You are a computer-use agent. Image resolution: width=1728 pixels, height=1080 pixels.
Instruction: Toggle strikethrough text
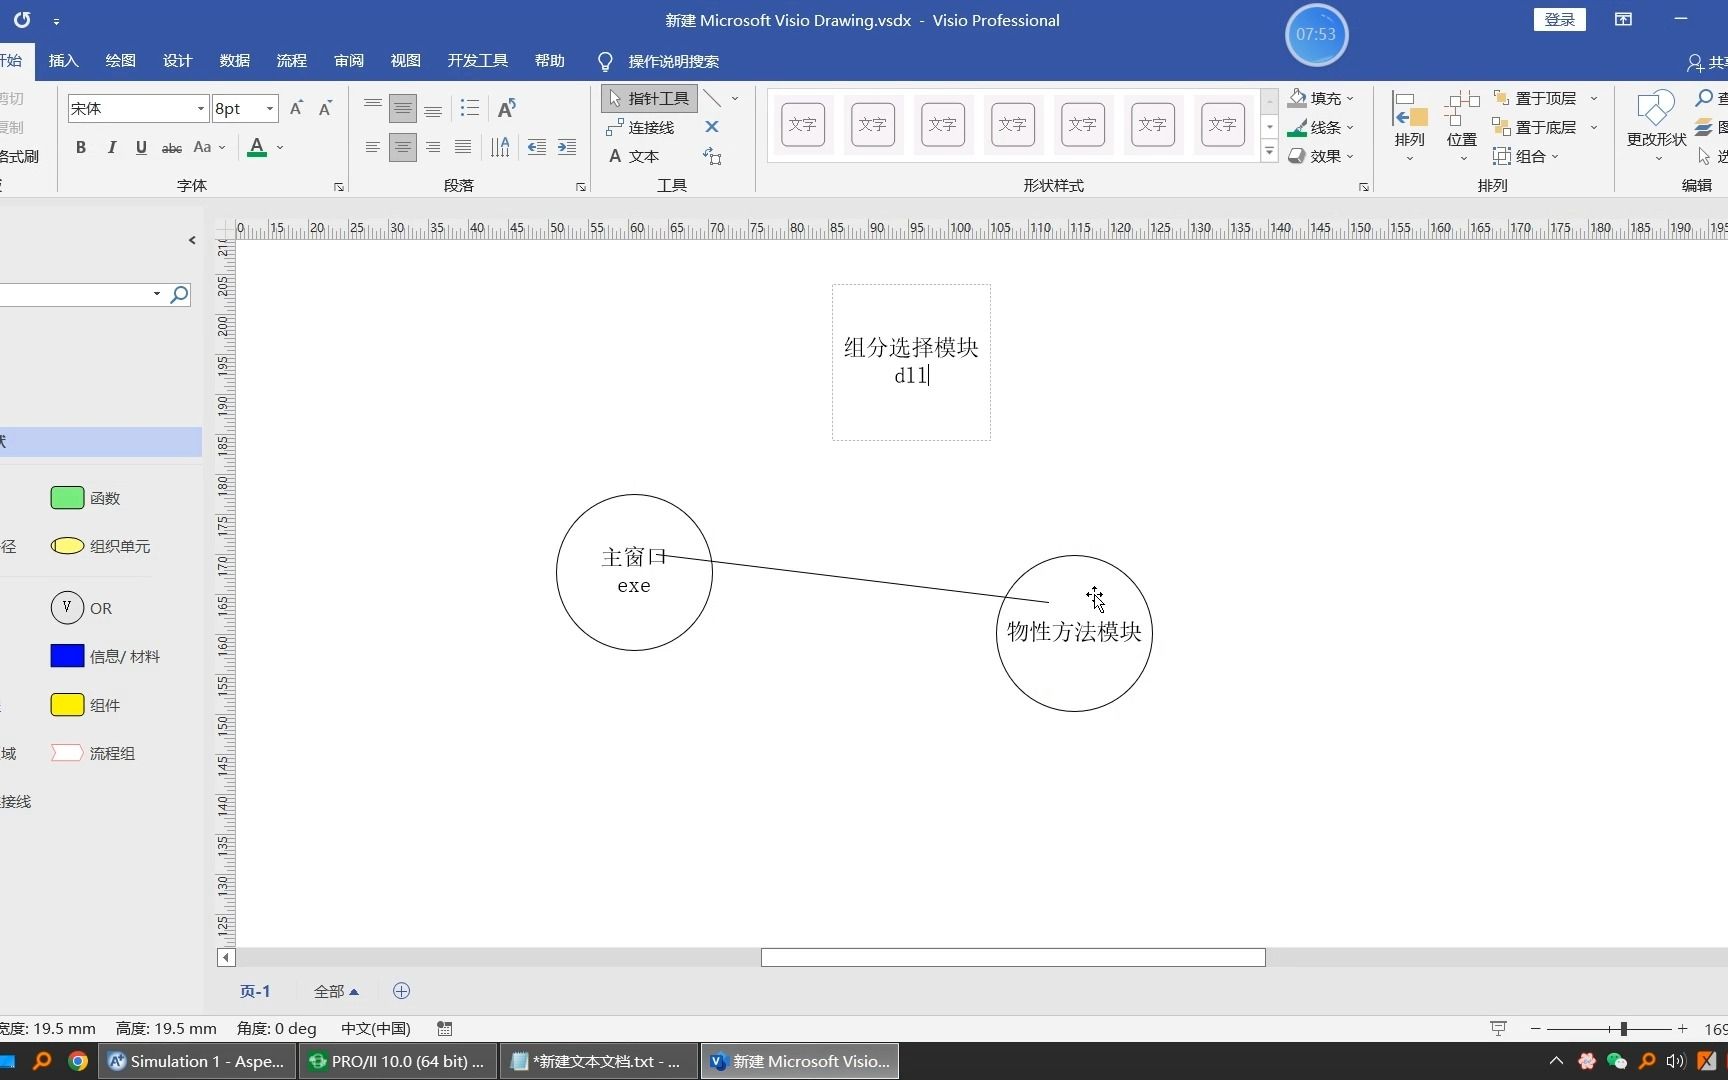point(172,147)
